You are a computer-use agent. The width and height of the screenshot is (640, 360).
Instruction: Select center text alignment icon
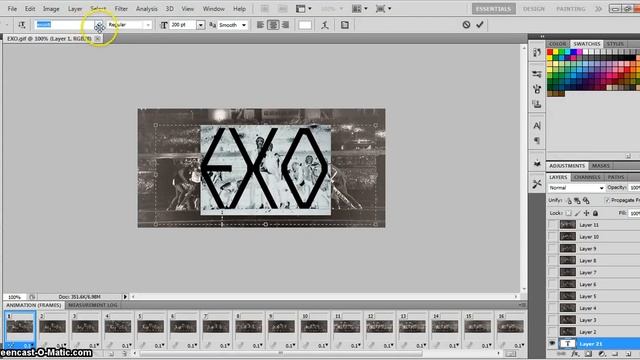(273, 25)
